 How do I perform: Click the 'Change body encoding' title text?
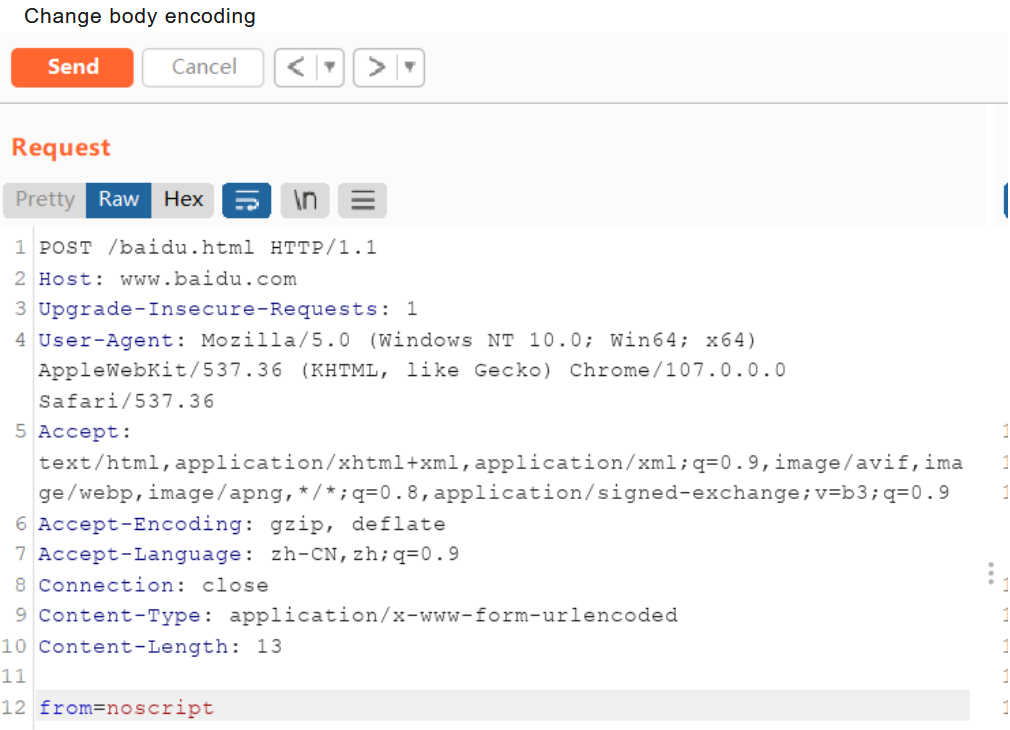140,15
